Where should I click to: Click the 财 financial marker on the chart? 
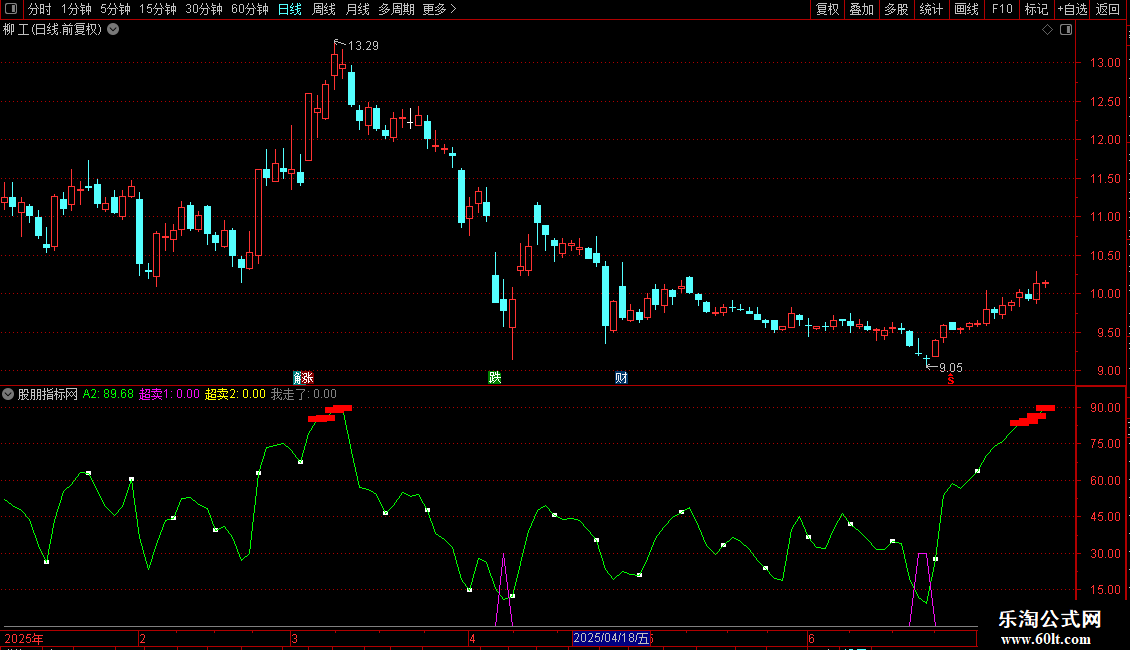point(621,378)
